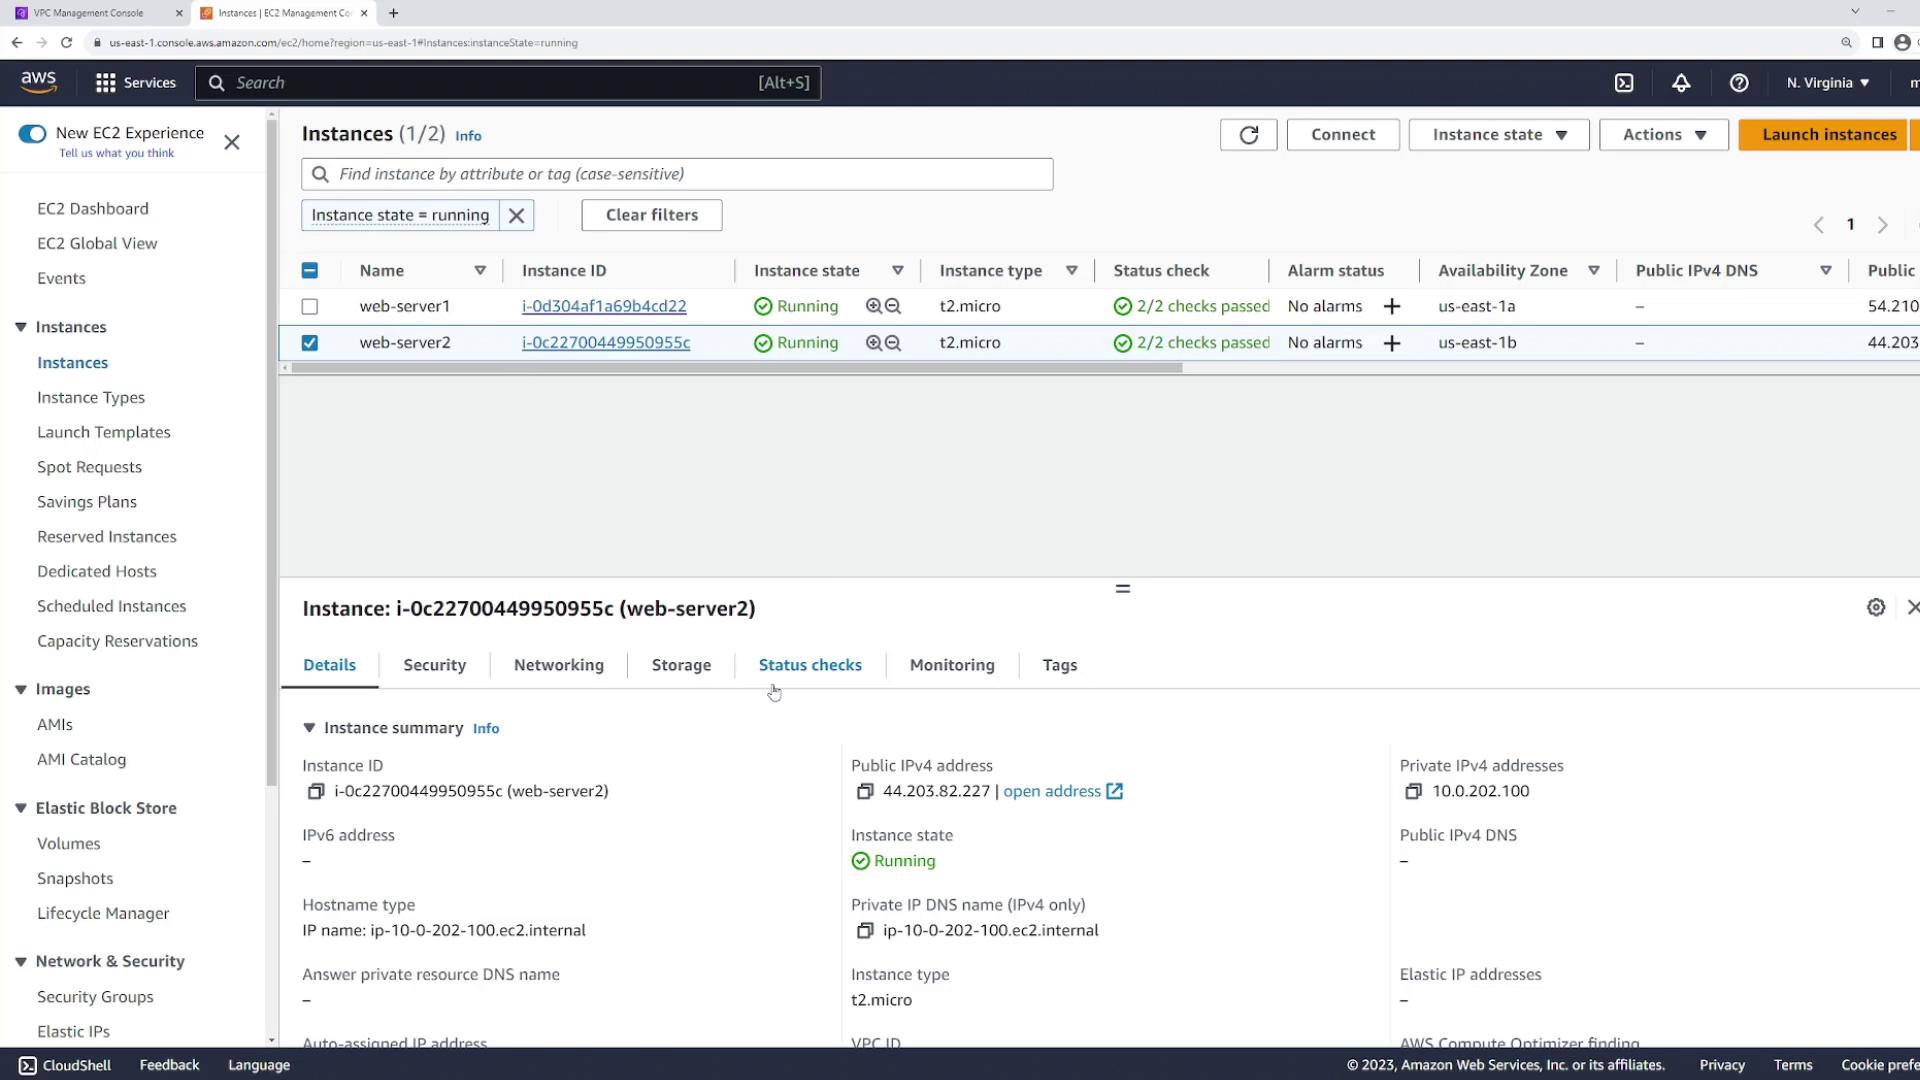The width and height of the screenshot is (1920, 1080).
Task: Sort by the Name column arrow
Action: [x=480, y=271]
